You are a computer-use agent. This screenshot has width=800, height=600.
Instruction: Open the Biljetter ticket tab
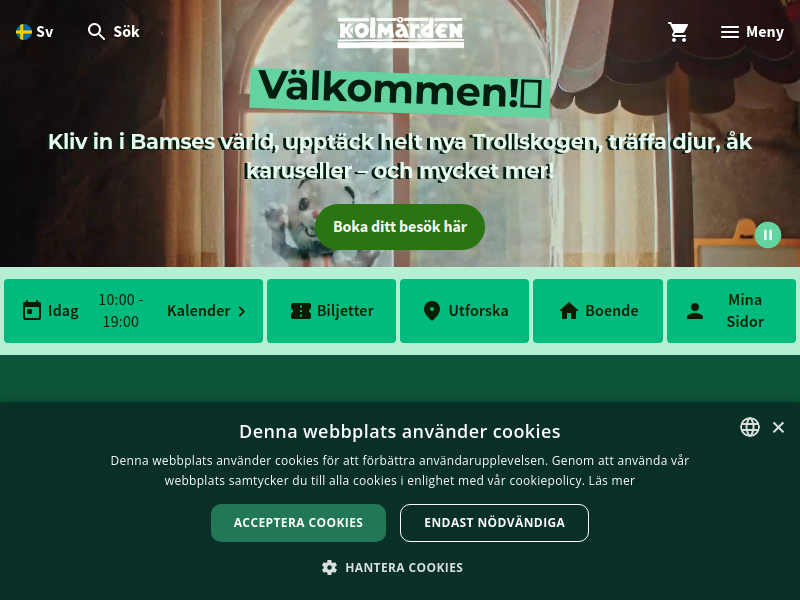[x=332, y=311]
